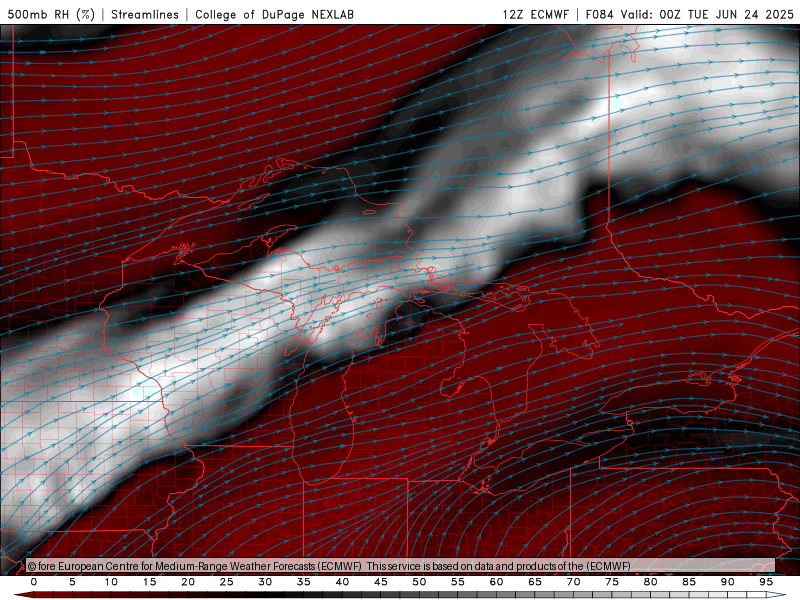Click 'College of DuPage NEXLAB' header text
The image size is (800, 600).
point(274,14)
